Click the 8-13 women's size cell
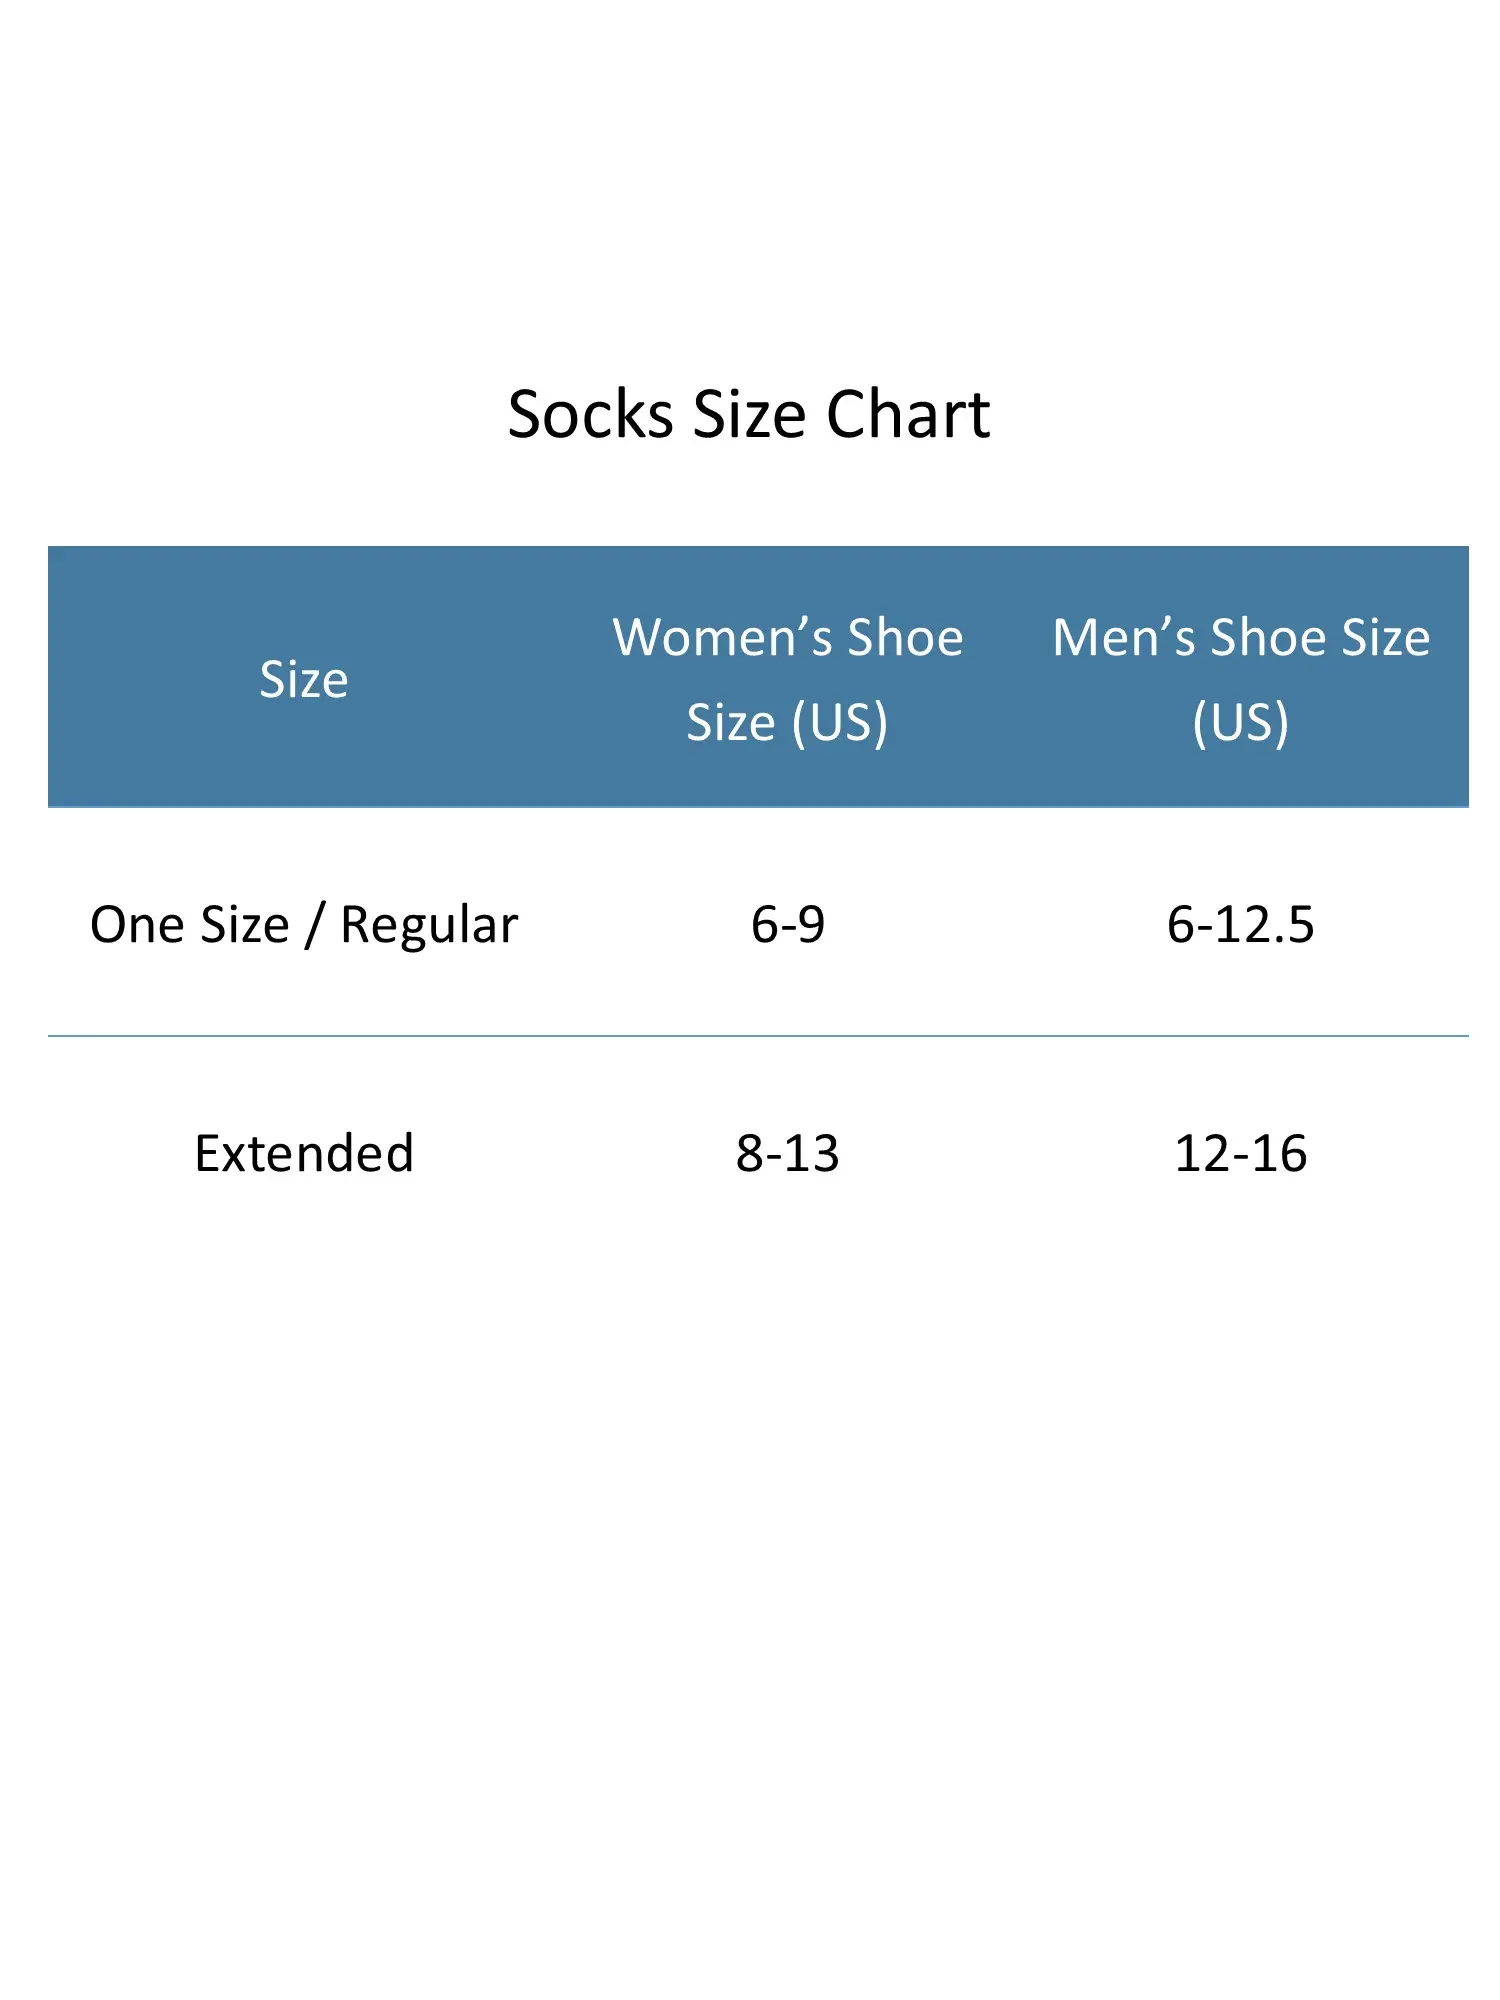 pyautogui.click(x=787, y=1153)
